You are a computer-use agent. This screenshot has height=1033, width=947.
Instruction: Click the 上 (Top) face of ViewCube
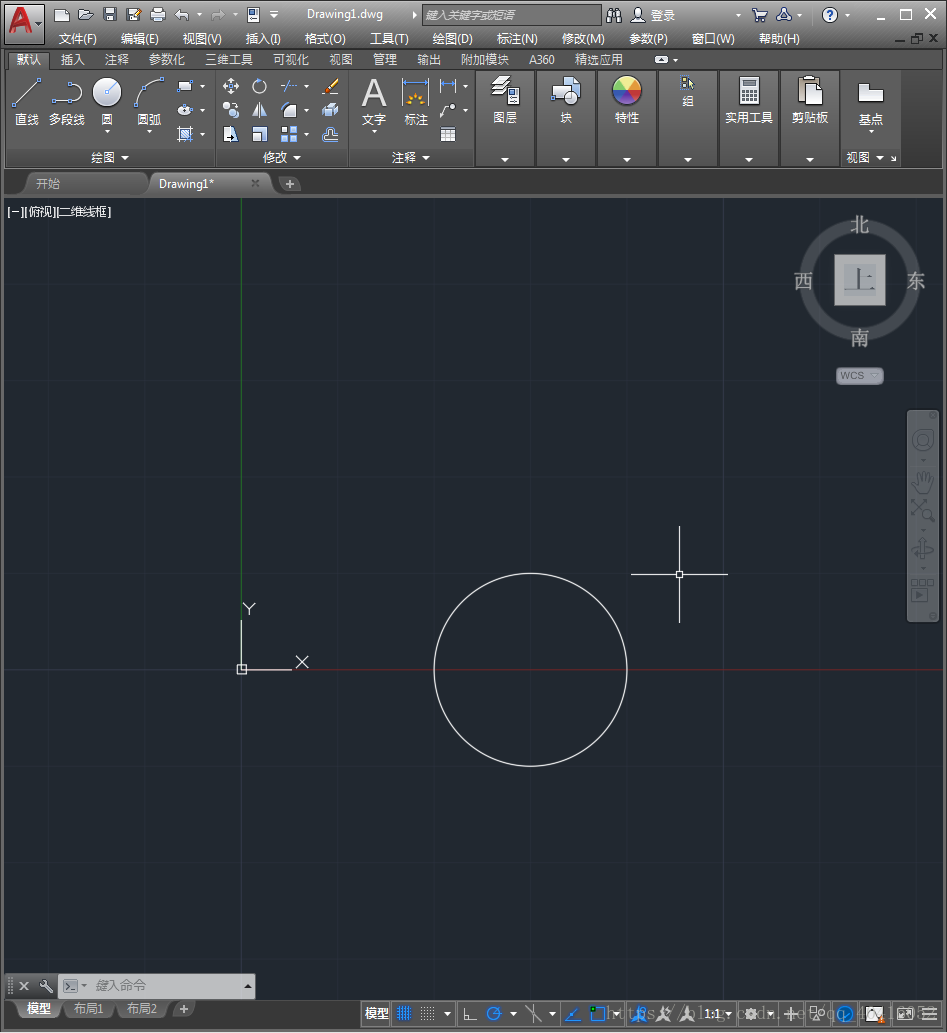[859, 280]
